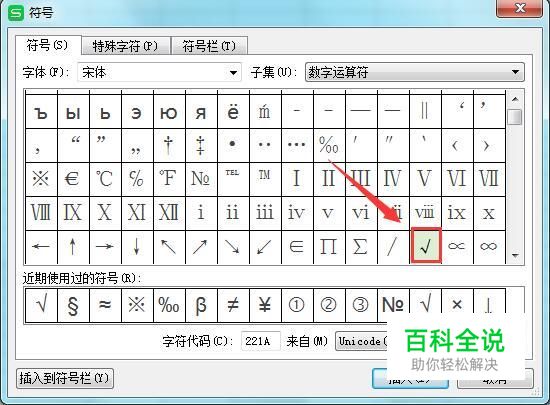This screenshot has width=550, height=405.
Task: Select the degree Celsius ℃ symbol
Action: point(105,179)
